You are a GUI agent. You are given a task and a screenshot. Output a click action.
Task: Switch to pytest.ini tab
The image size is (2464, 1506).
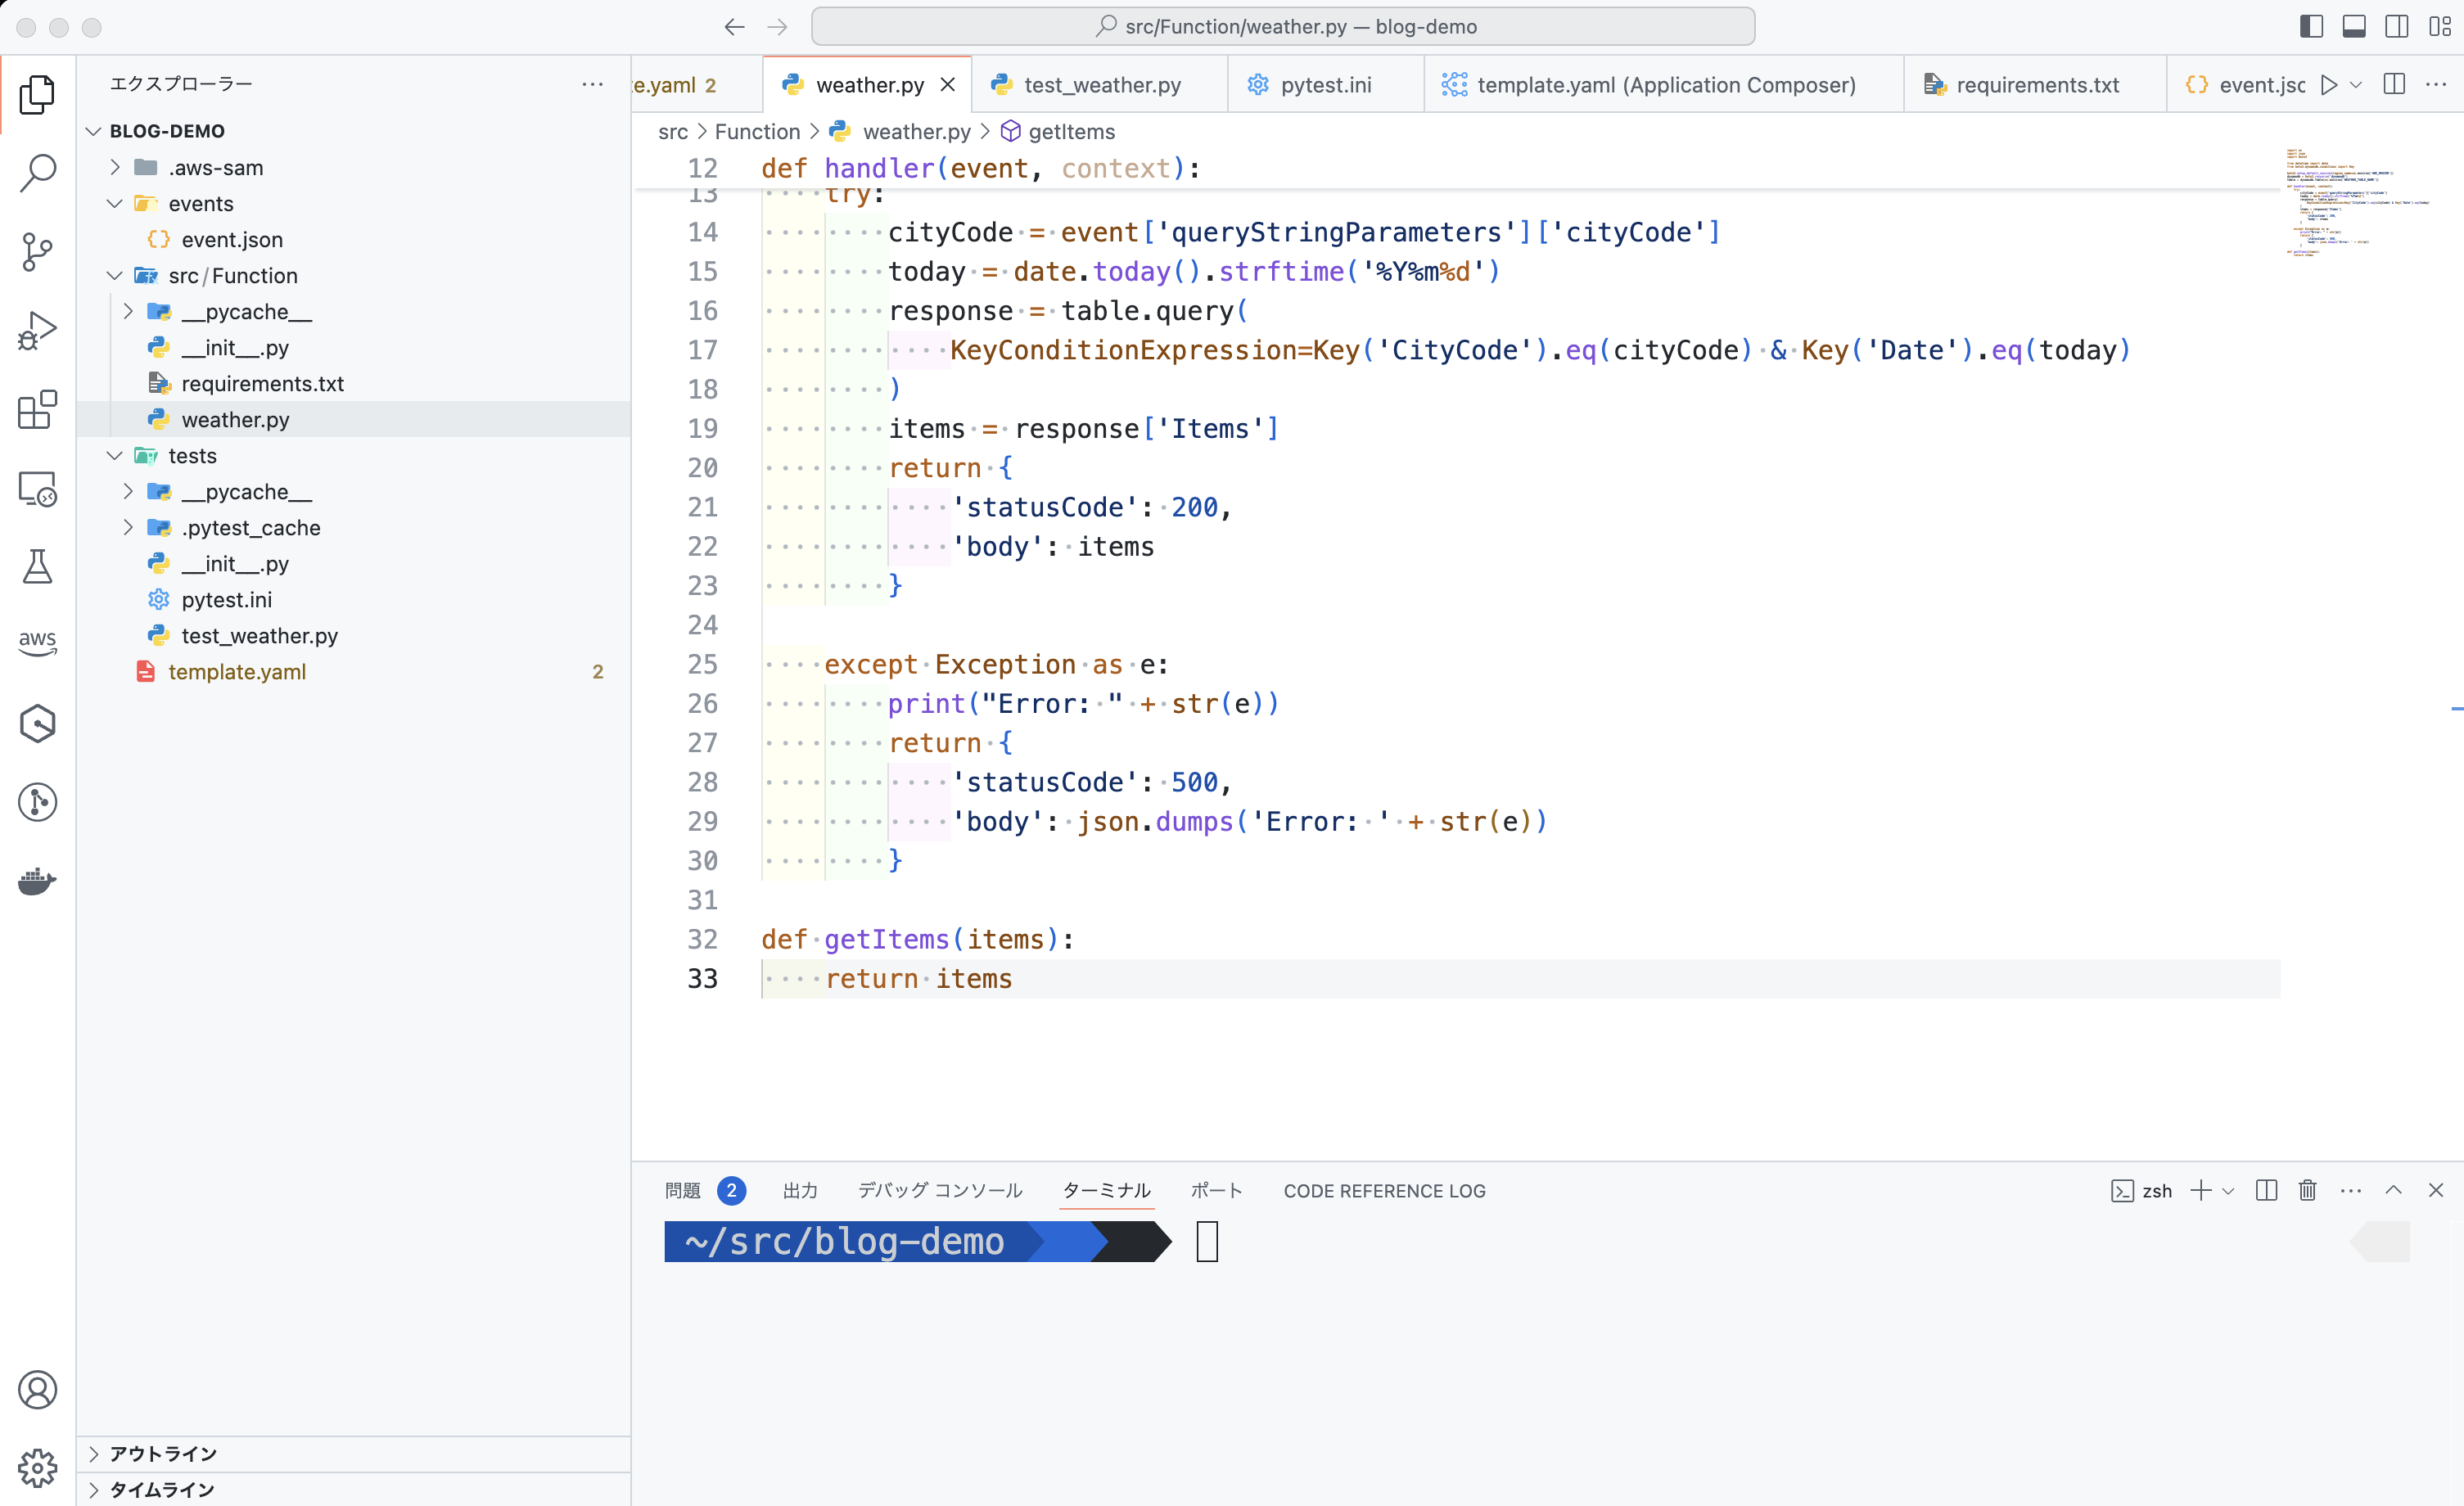coord(1326,85)
